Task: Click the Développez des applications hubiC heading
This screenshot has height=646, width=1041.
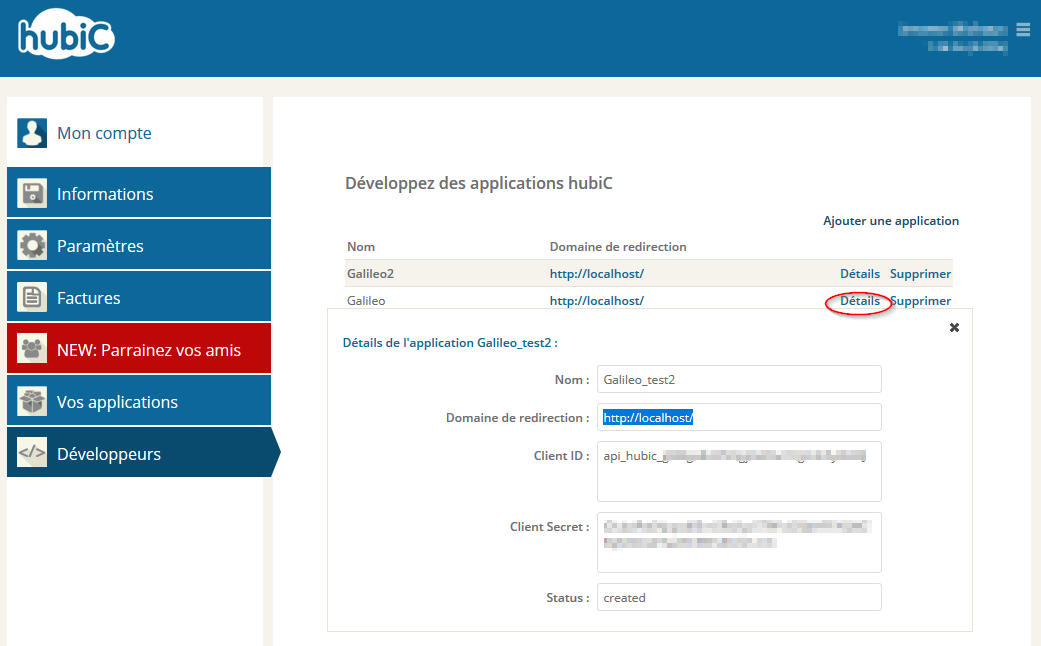Action: click(479, 183)
